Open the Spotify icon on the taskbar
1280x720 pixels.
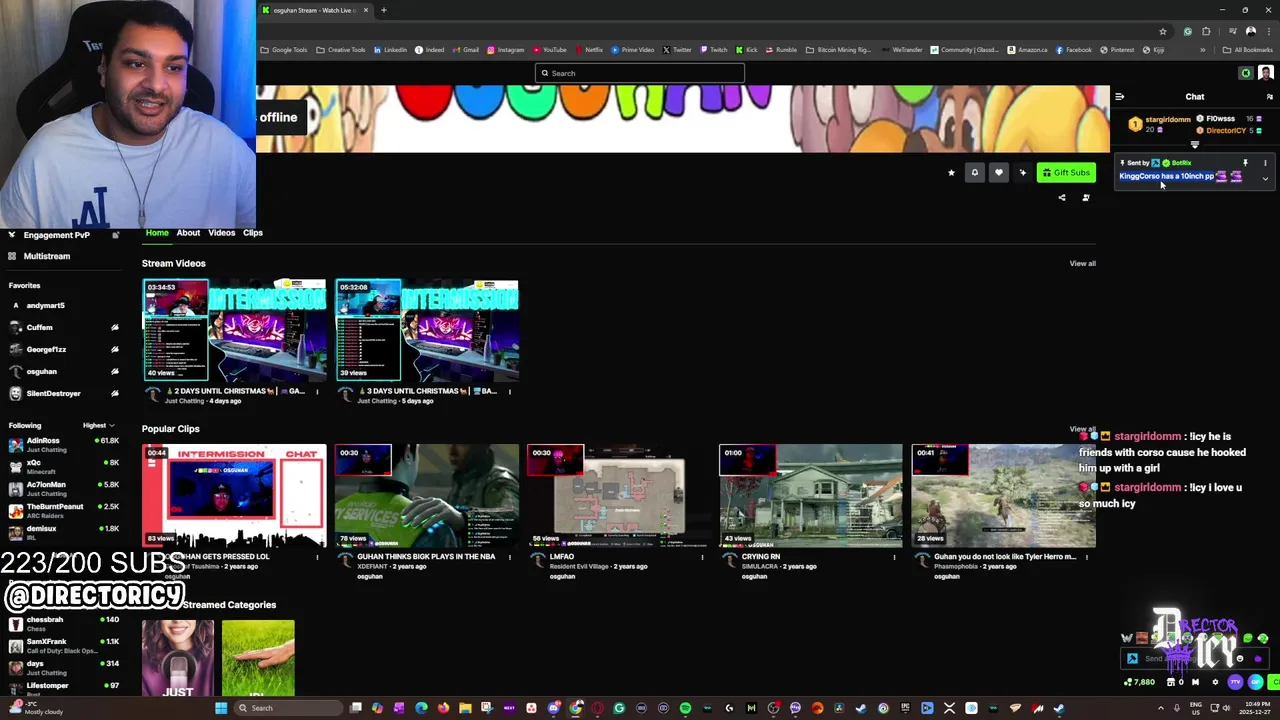click(685, 708)
